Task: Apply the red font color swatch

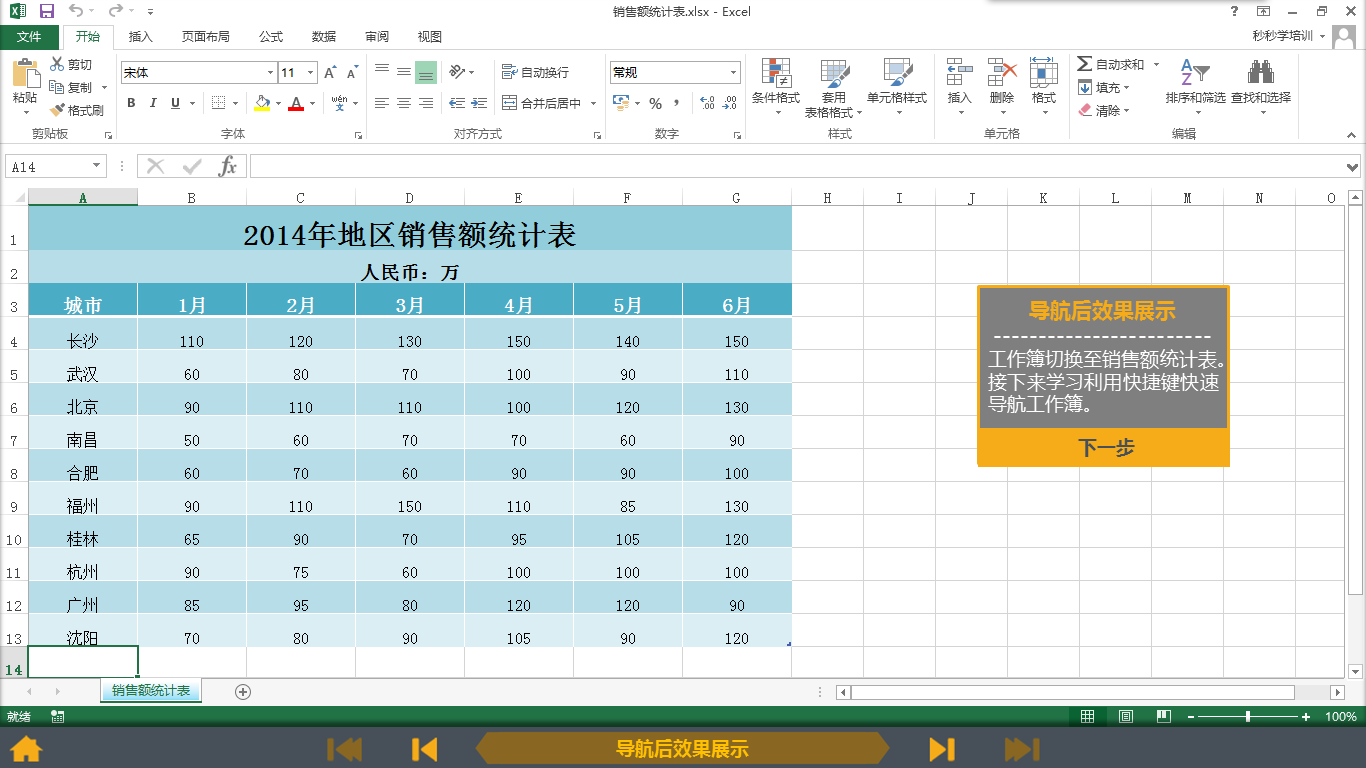Action: point(296,103)
